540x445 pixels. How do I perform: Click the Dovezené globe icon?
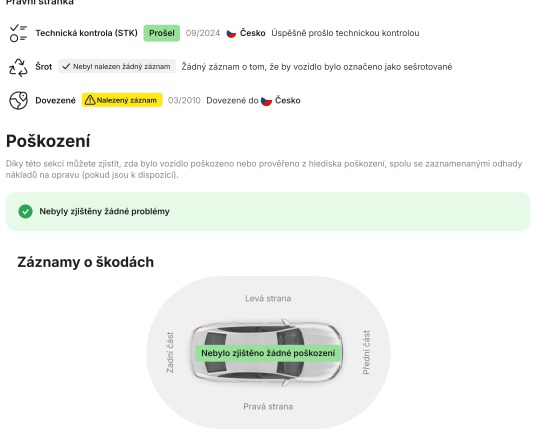[18, 101]
